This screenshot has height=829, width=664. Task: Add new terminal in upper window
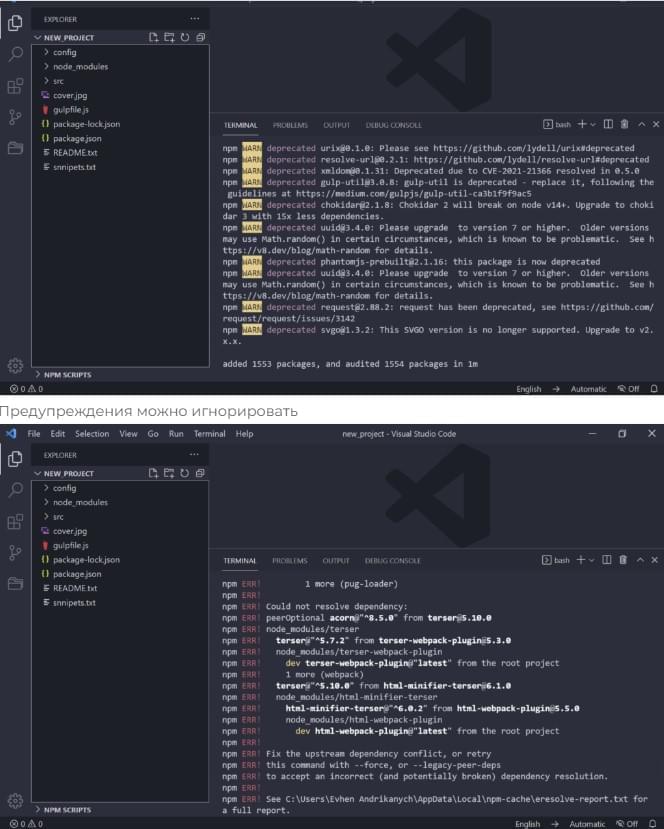pyautogui.click(x=582, y=124)
